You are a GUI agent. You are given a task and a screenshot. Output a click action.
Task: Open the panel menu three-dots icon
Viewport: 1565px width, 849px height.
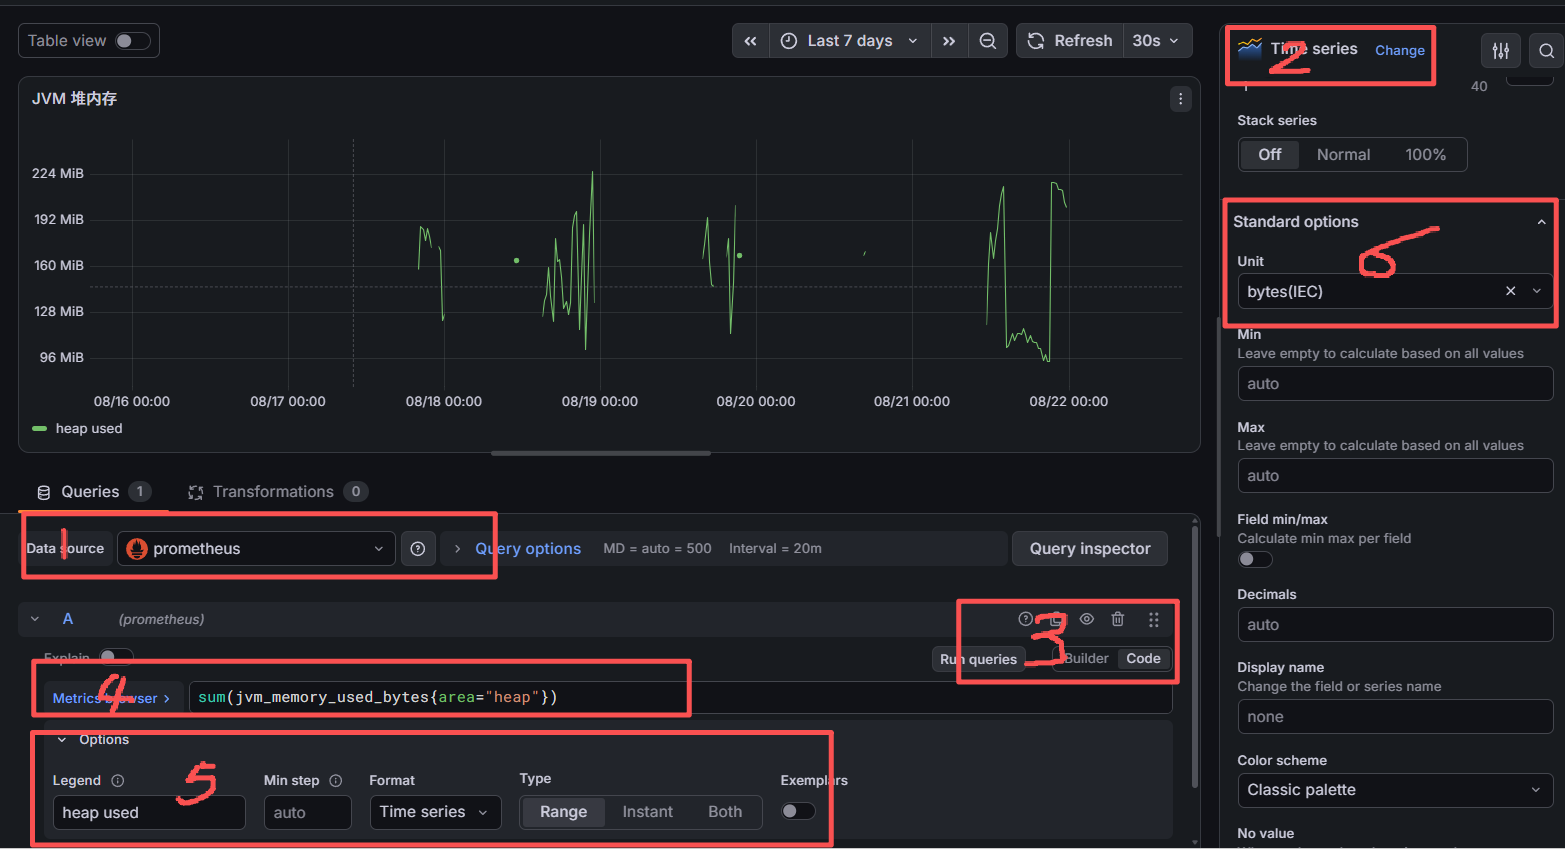pyautogui.click(x=1180, y=99)
